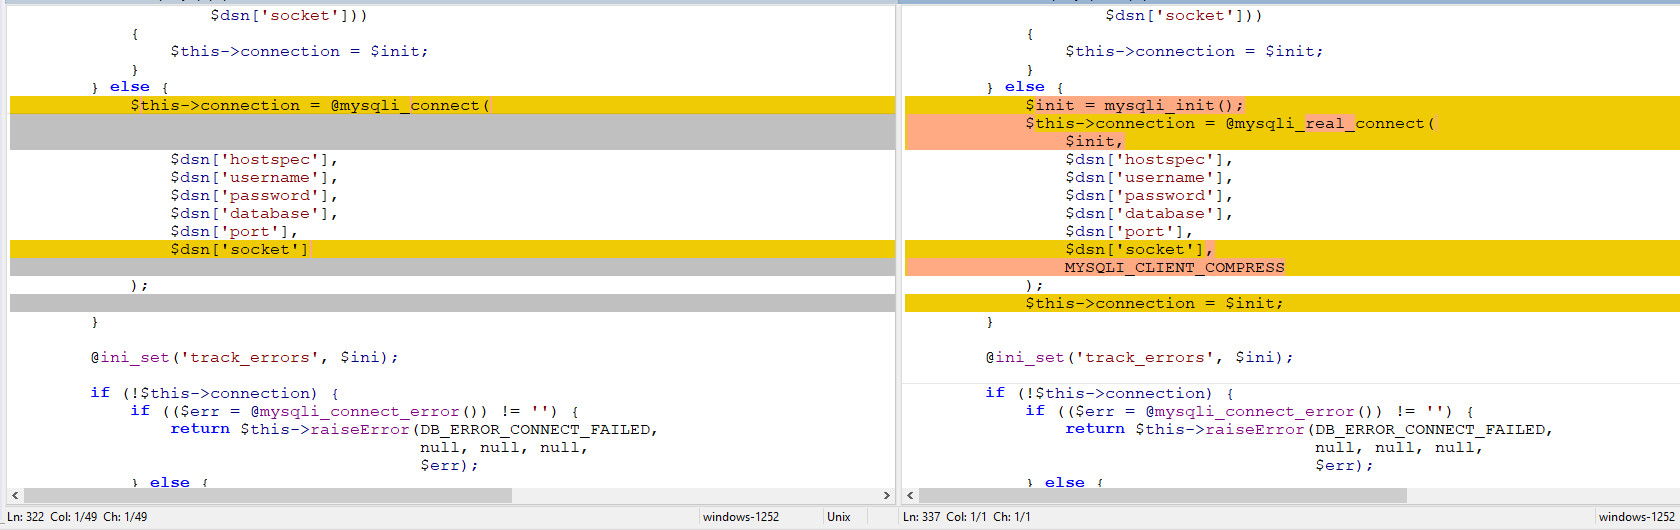Click '$dsn['database'],' in right pane
Image resolution: width=1680 pixels, height=530 pixels.
tap(1149, 213)
